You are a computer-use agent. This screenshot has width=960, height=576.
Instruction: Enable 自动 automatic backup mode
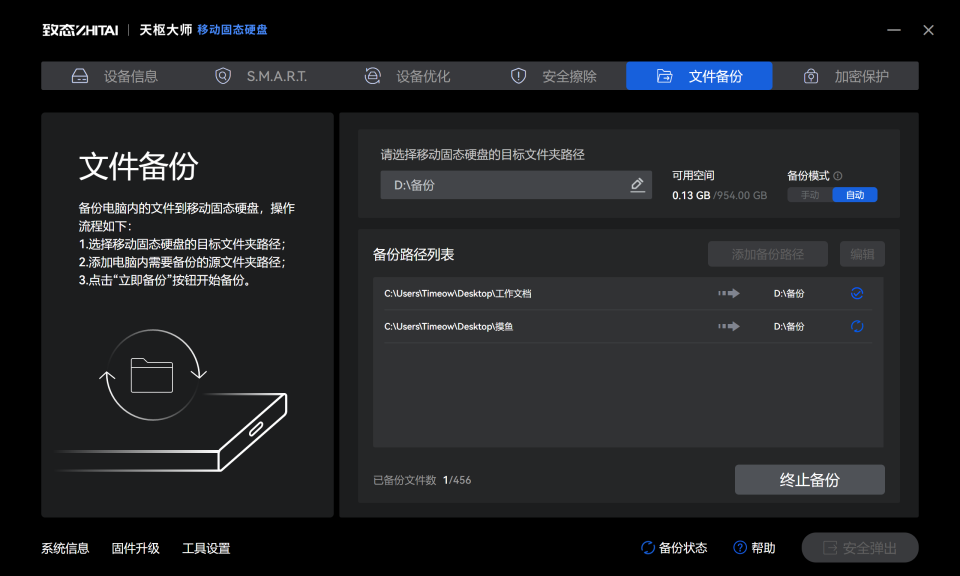click(855, 195)
